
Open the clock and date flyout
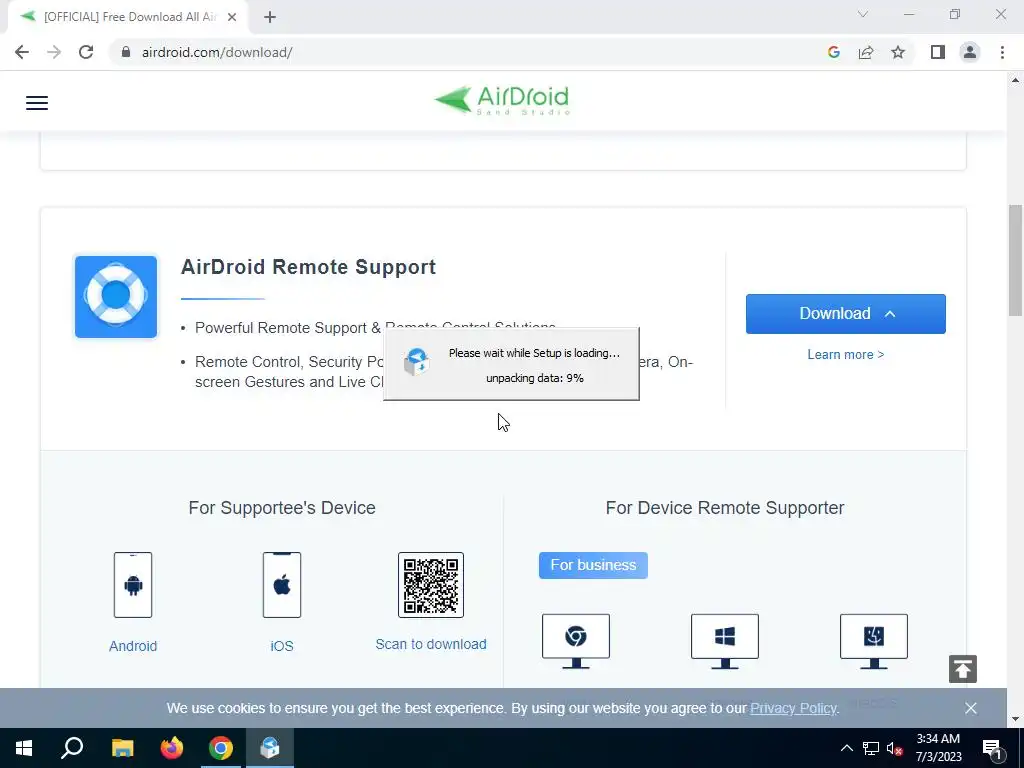[938, 748]
